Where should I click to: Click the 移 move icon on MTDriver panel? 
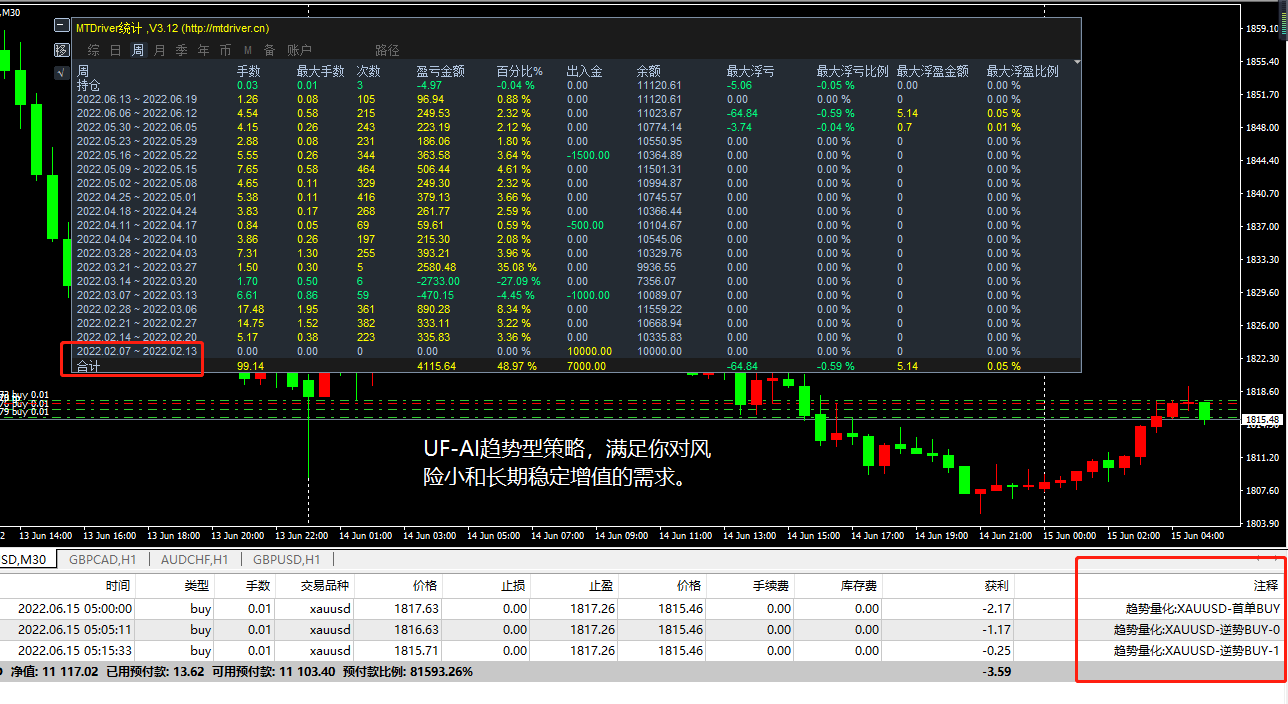(x=61, y=50)
